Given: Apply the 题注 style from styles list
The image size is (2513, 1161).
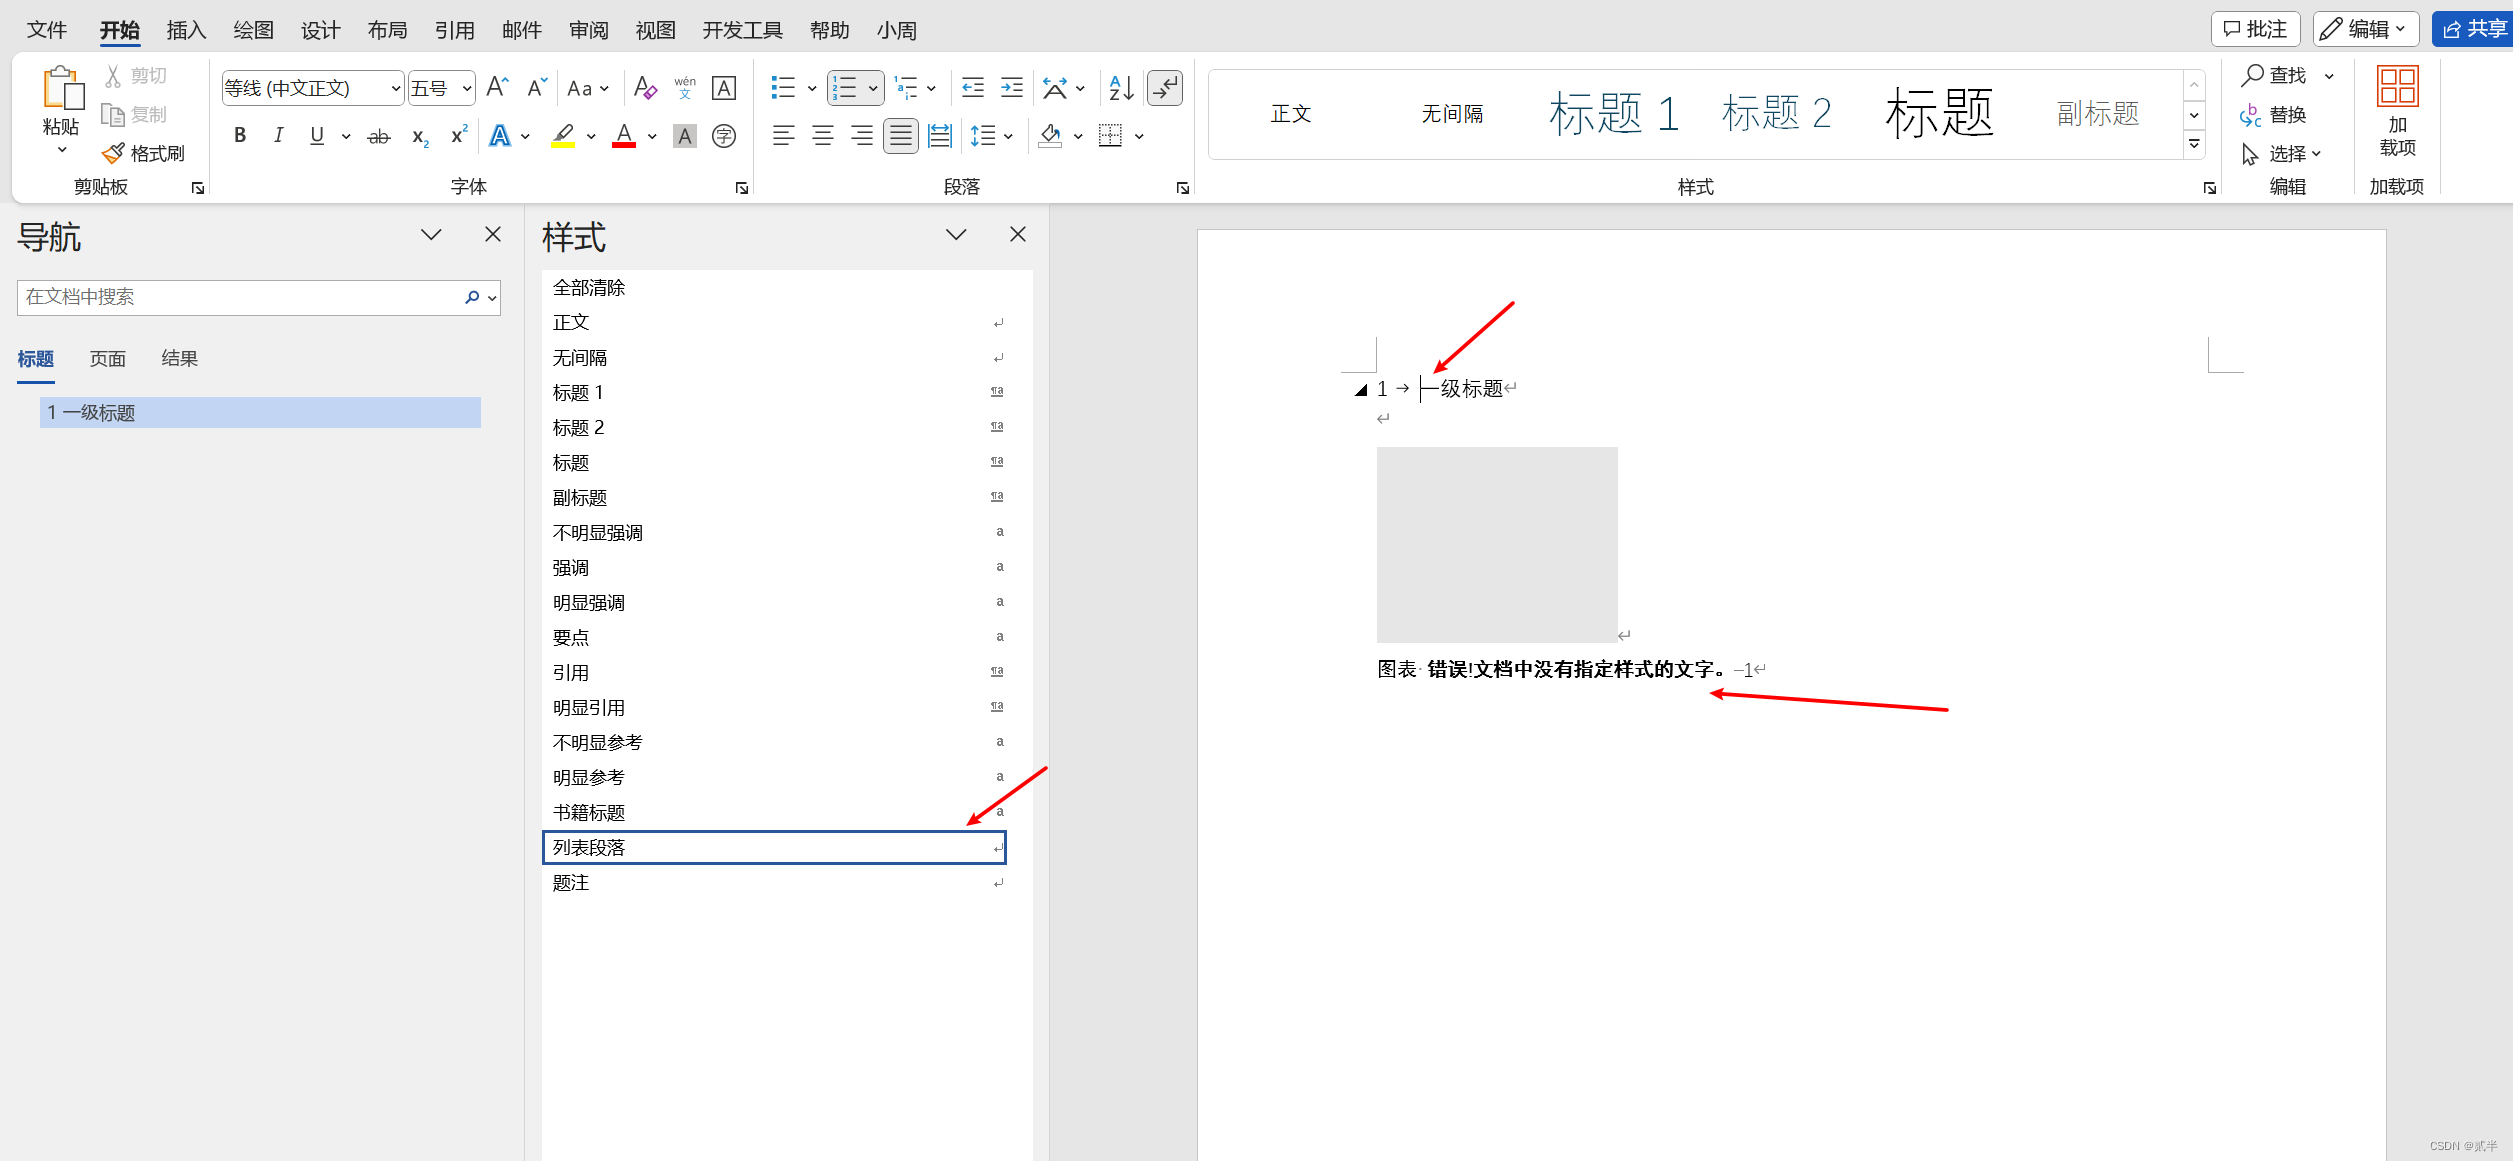Looking at the screenshot, I should click(571, 883).
